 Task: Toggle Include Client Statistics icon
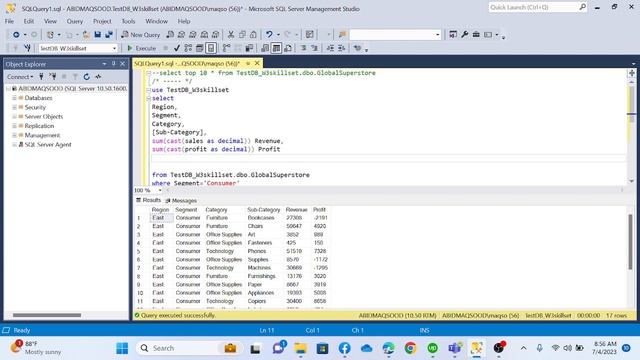pos(249,48)
